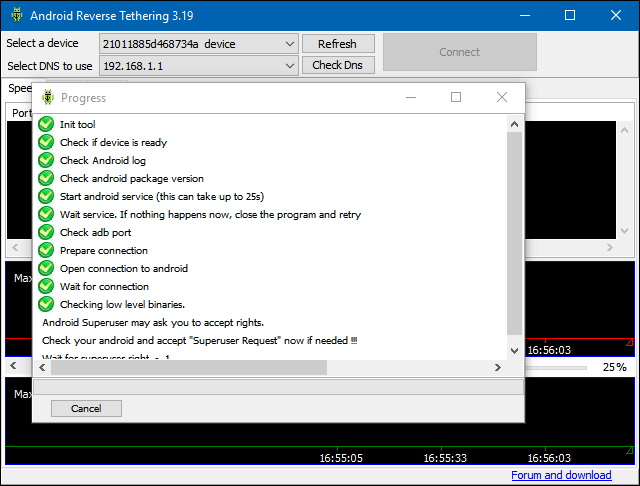Click green check beside Wait for connection

[x=46, y=286]
